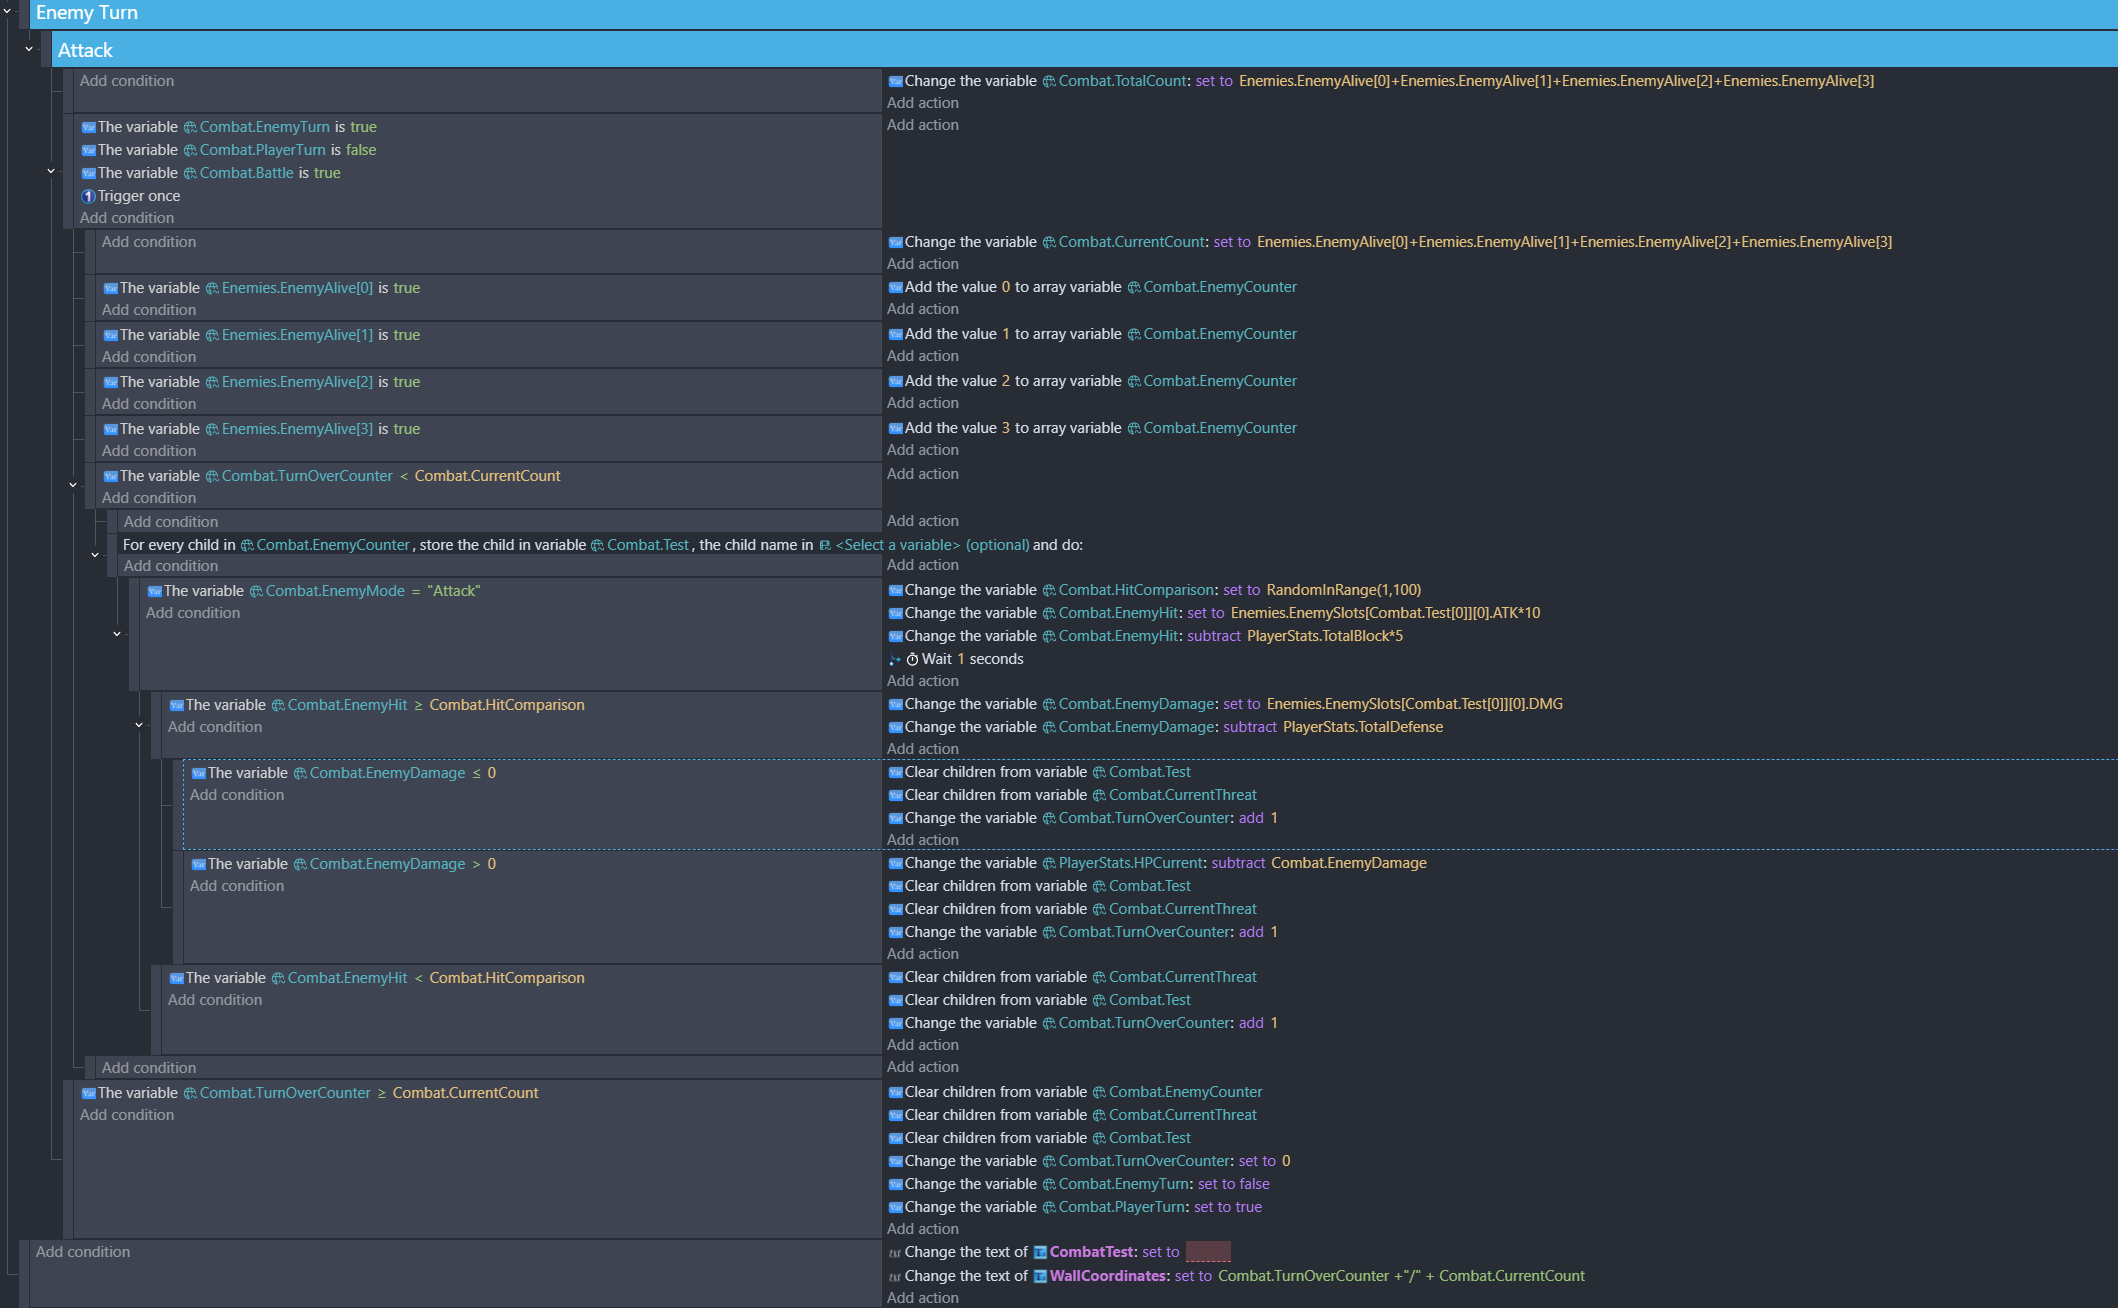2118x1308 pixels.
Task: Click the empty red text value of CombatTest
Action: point(1207,1252)
